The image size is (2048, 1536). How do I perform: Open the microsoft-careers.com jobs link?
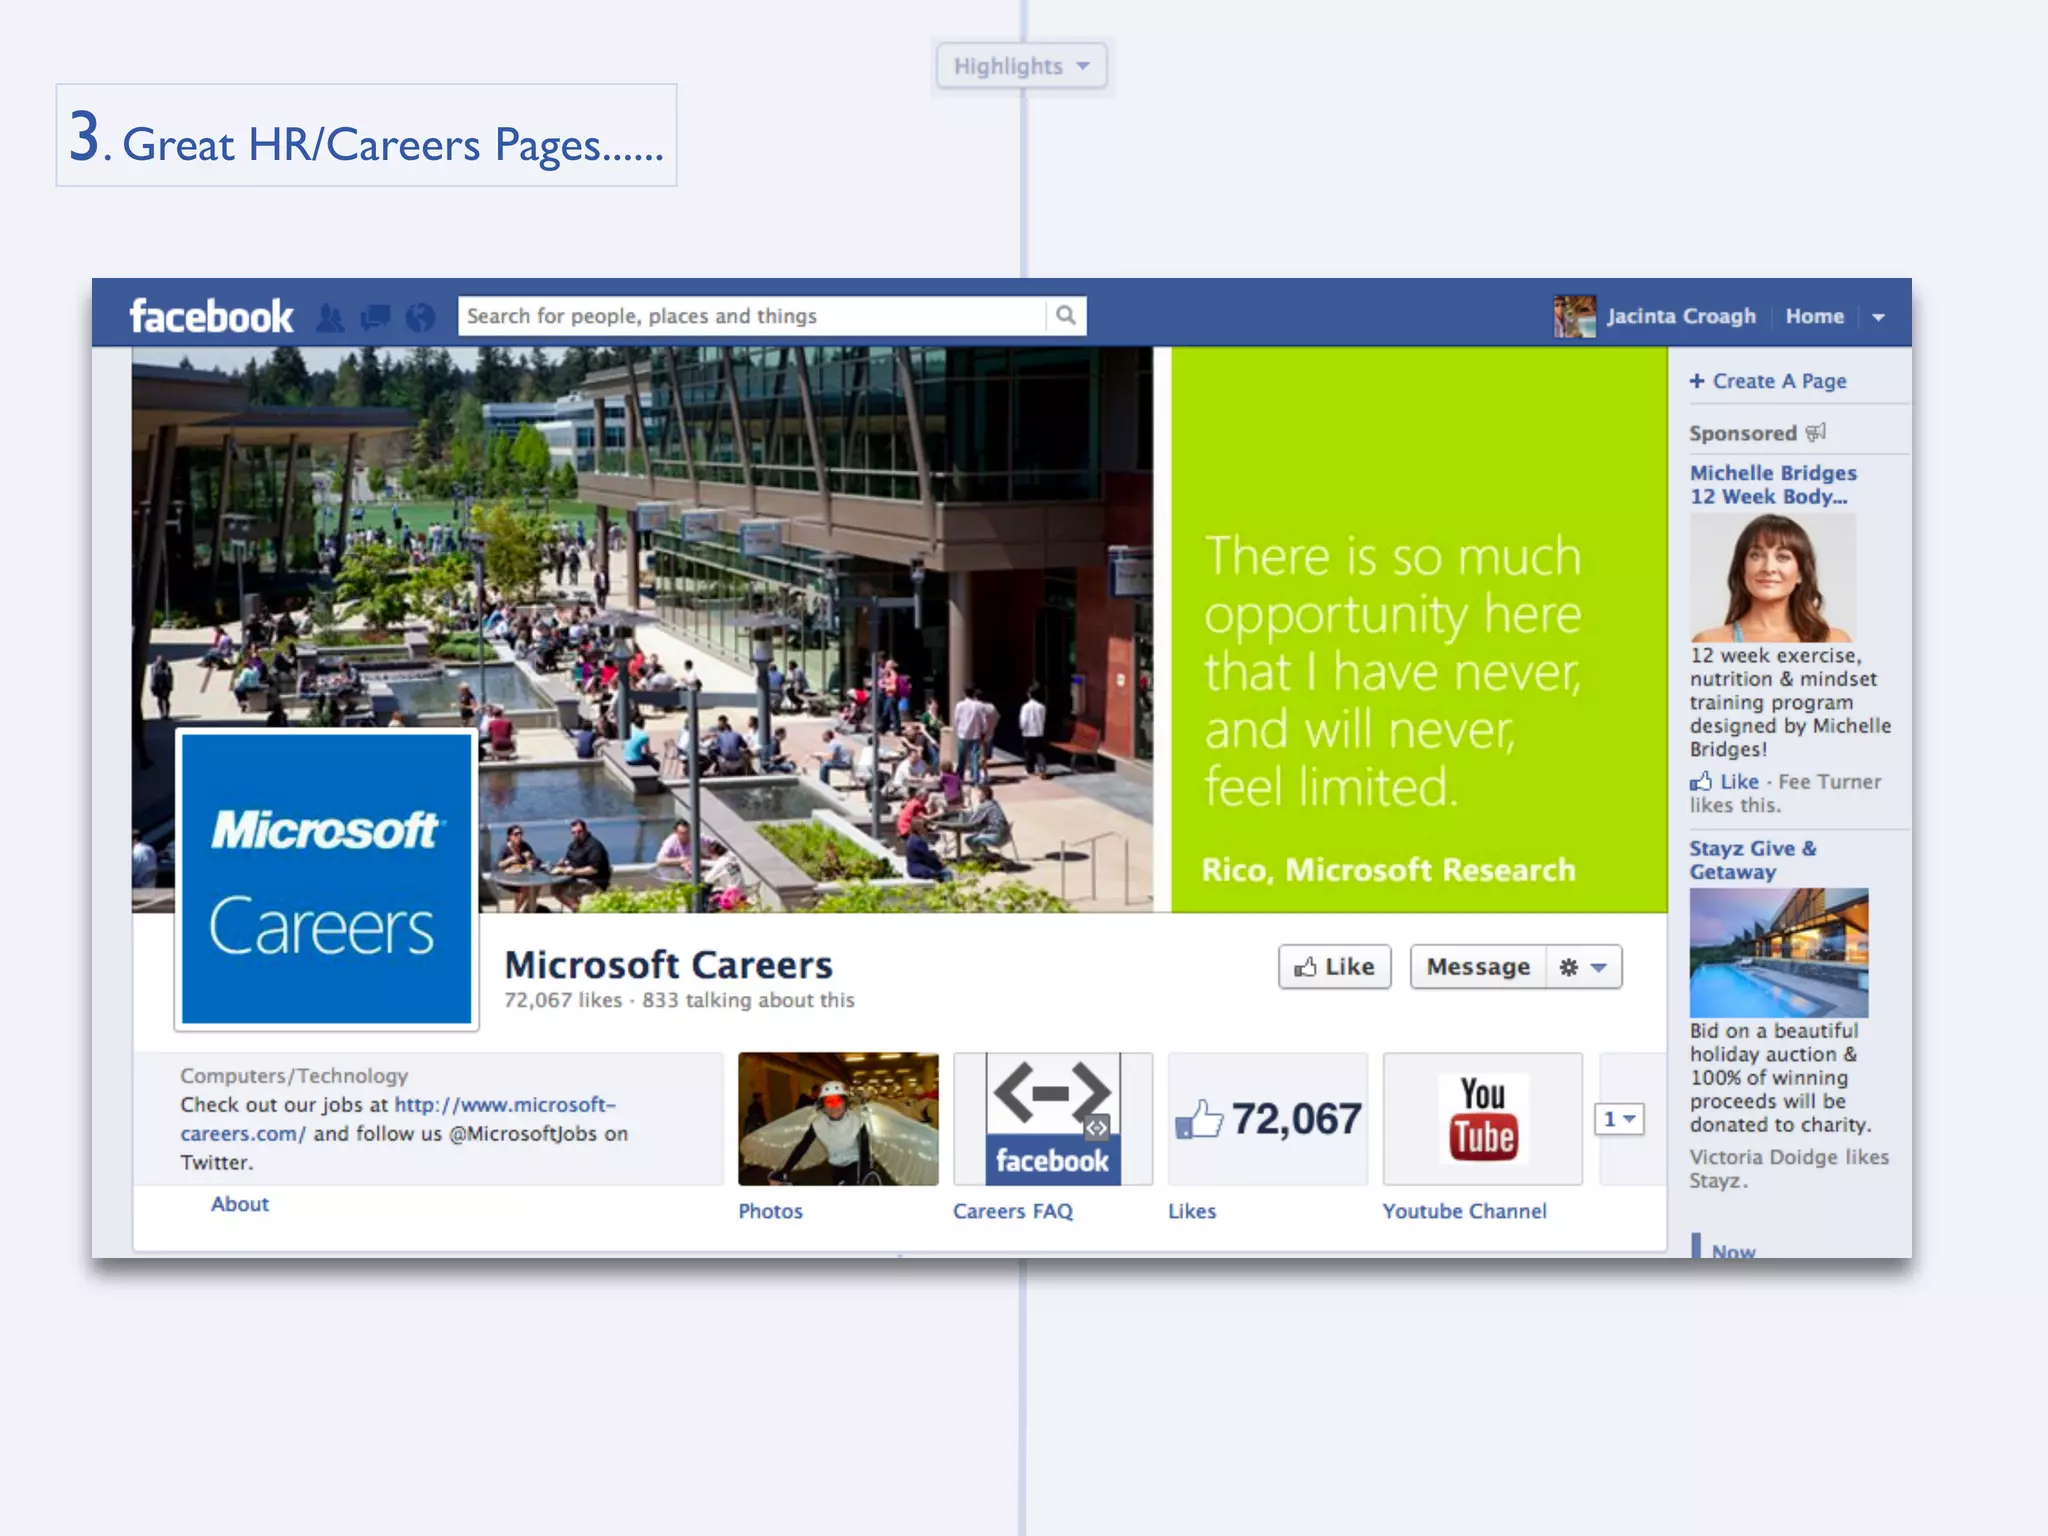398,1119
